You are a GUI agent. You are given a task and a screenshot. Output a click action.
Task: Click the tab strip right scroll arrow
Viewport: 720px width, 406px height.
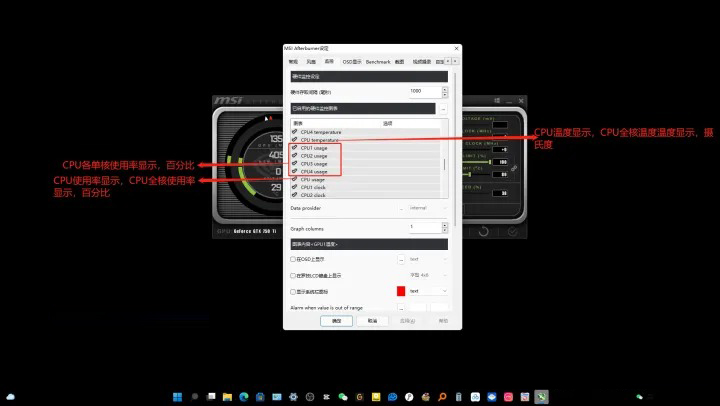455,61
